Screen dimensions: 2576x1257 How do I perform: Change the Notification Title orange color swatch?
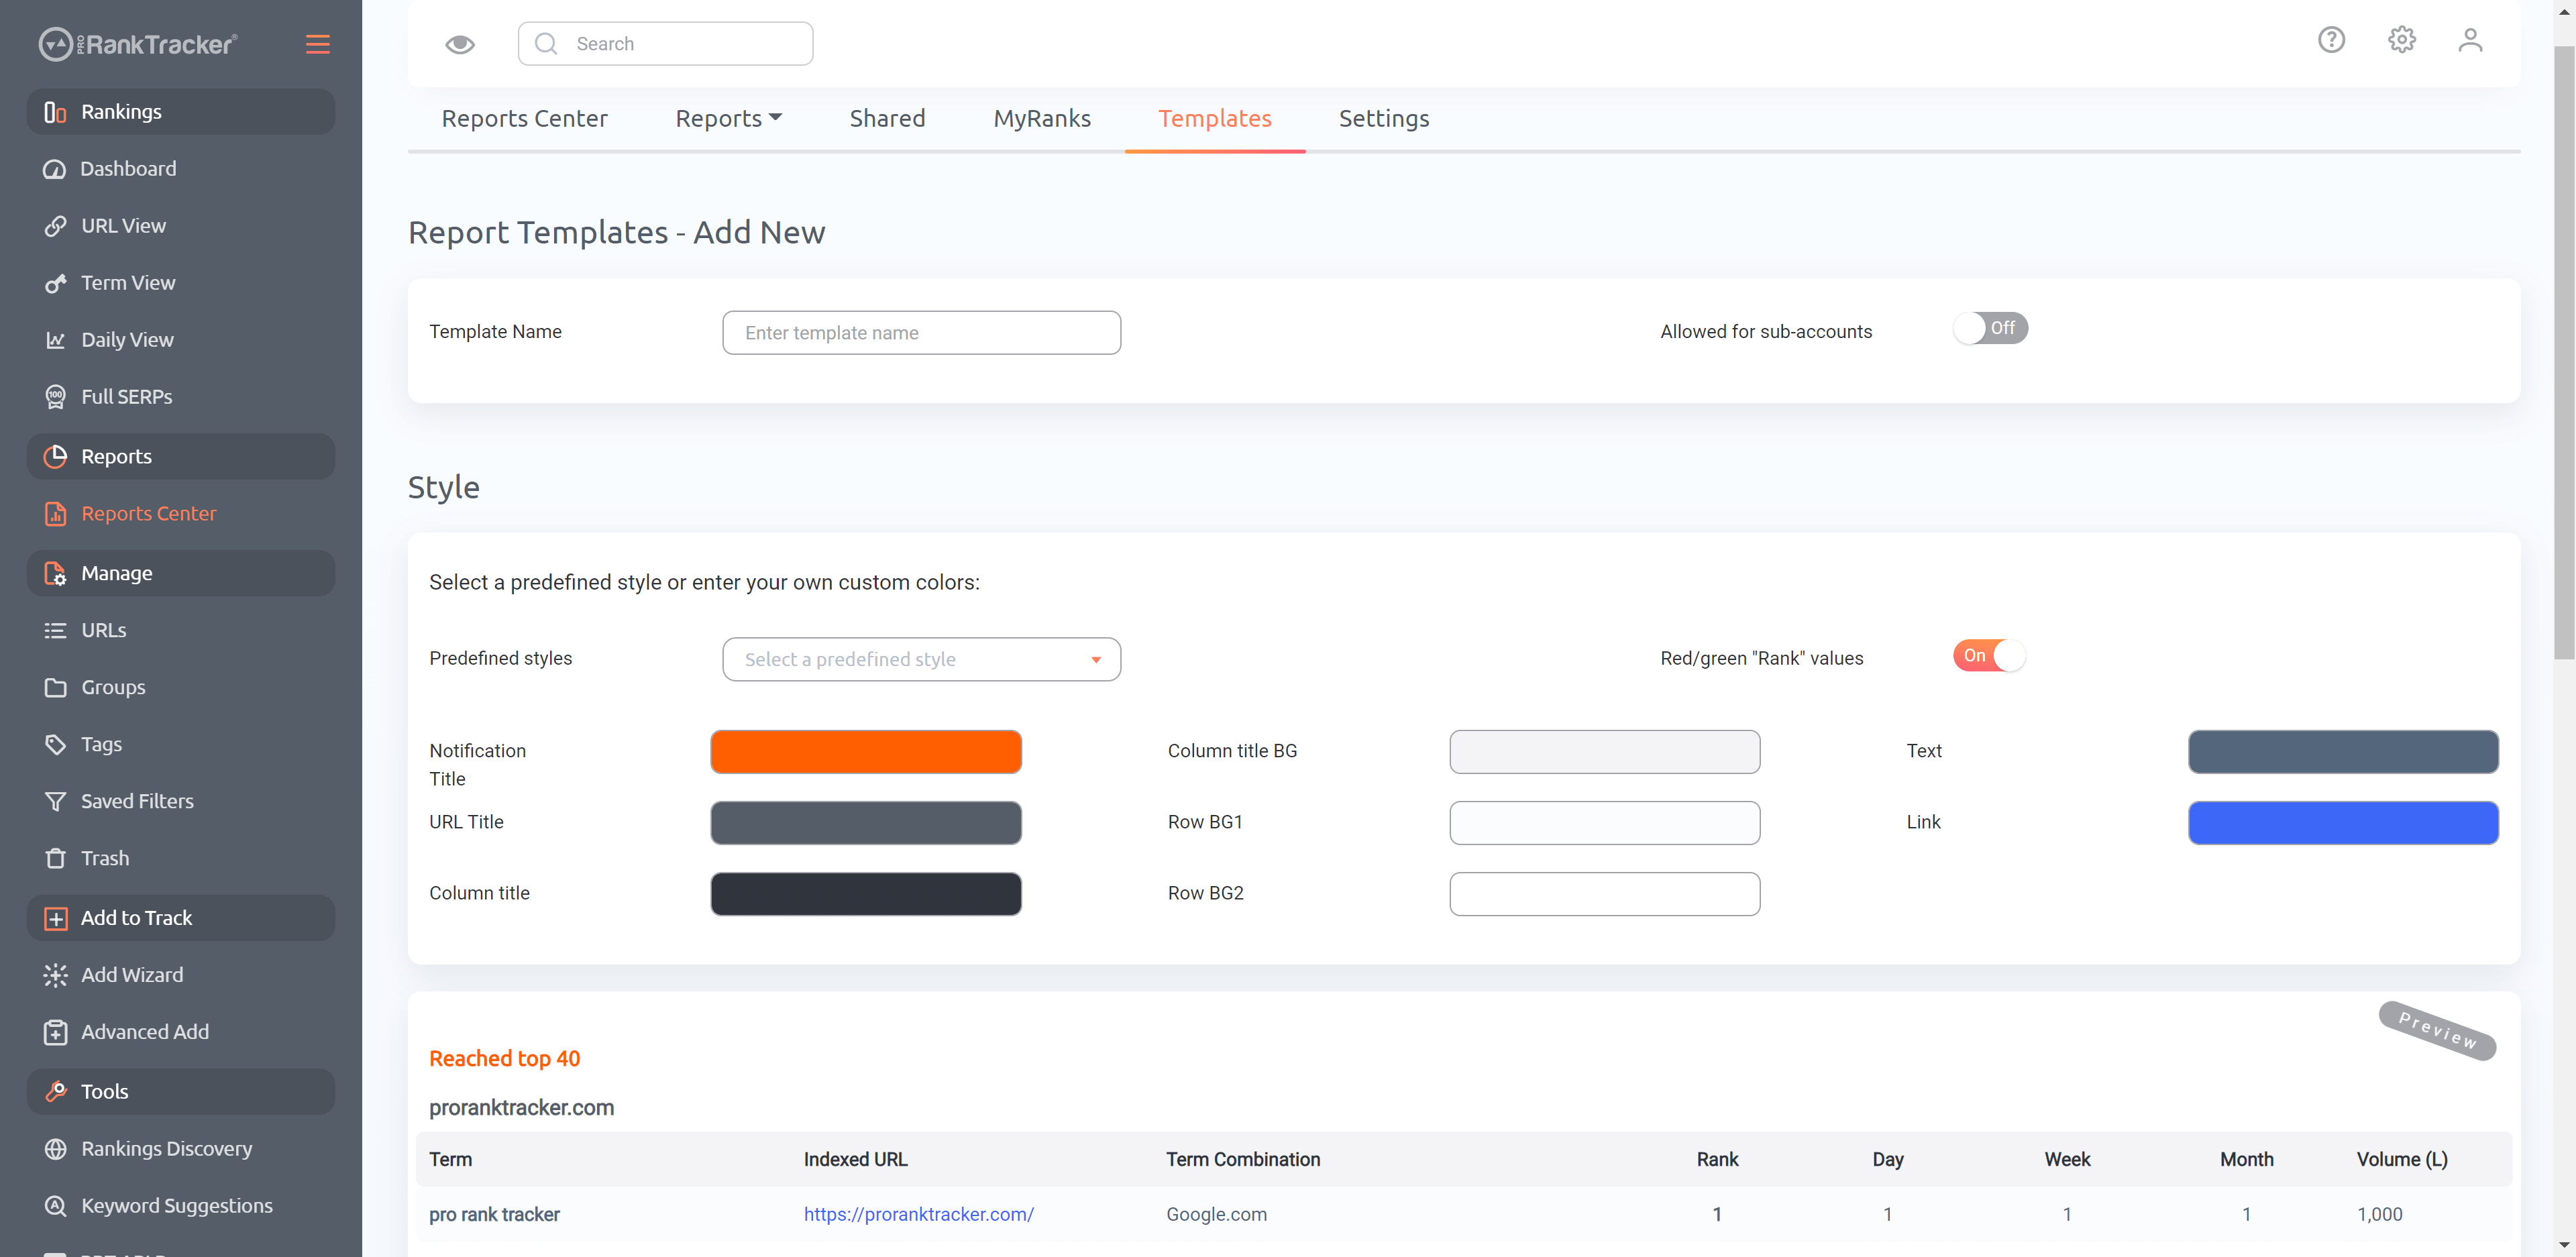tap(866, 751)
